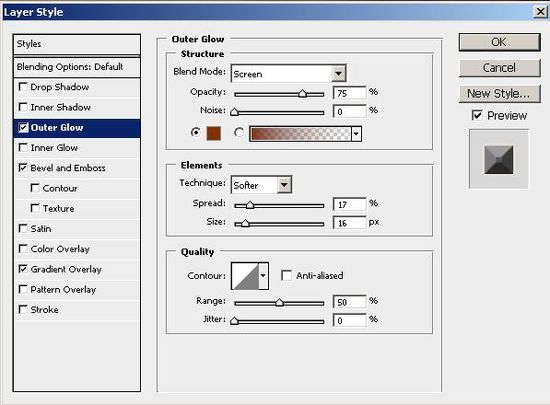Screen dimensions: 550x405
Task: Enable the Contour sub-option checkbox
Action: [35, 188]
